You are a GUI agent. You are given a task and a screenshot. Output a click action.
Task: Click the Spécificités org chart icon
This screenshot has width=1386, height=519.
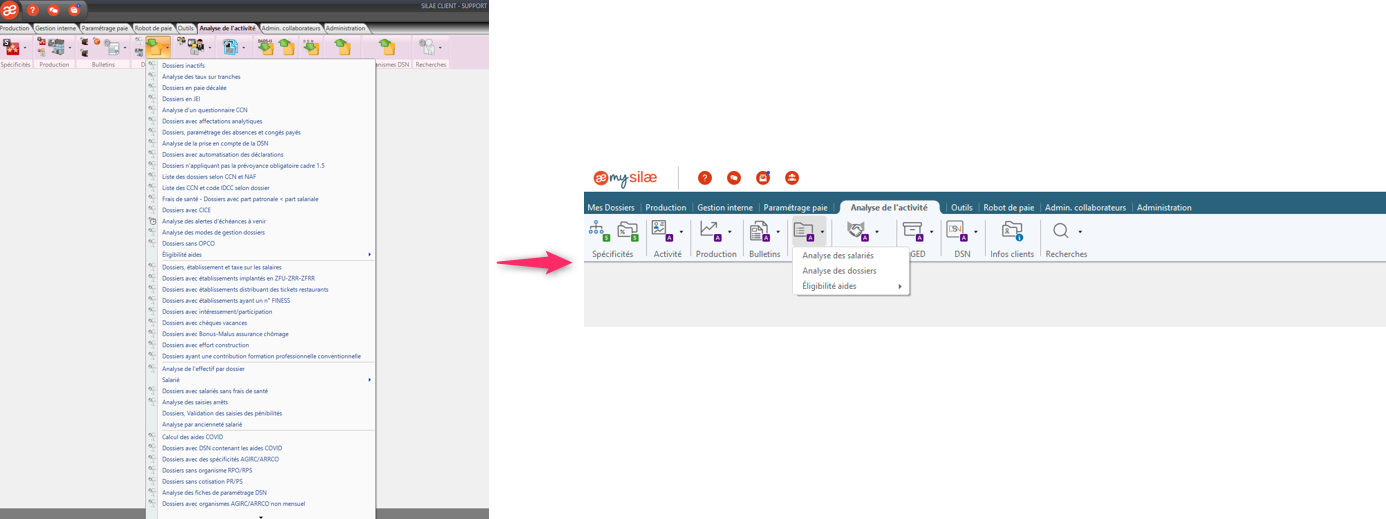click(x=598, y=231)
